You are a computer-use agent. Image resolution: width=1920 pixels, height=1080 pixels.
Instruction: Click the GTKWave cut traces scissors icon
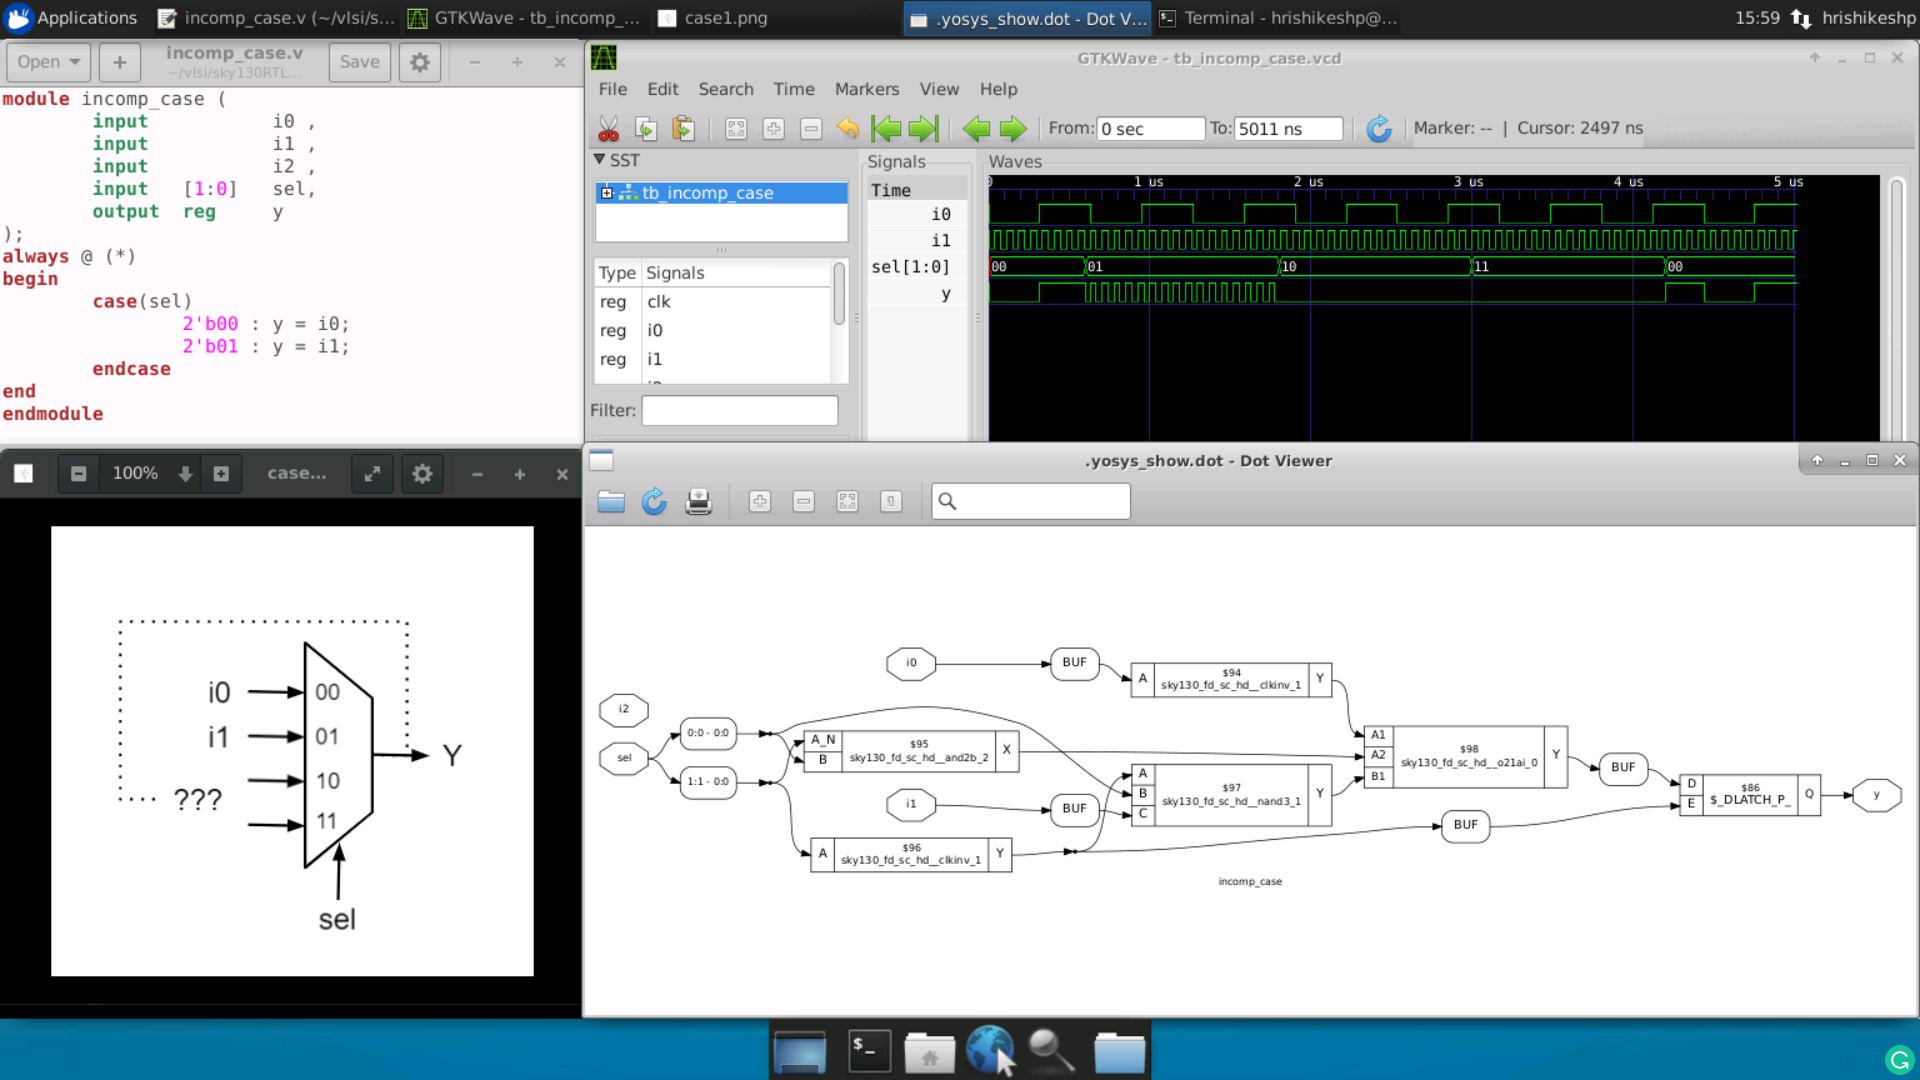coord(608,129)
